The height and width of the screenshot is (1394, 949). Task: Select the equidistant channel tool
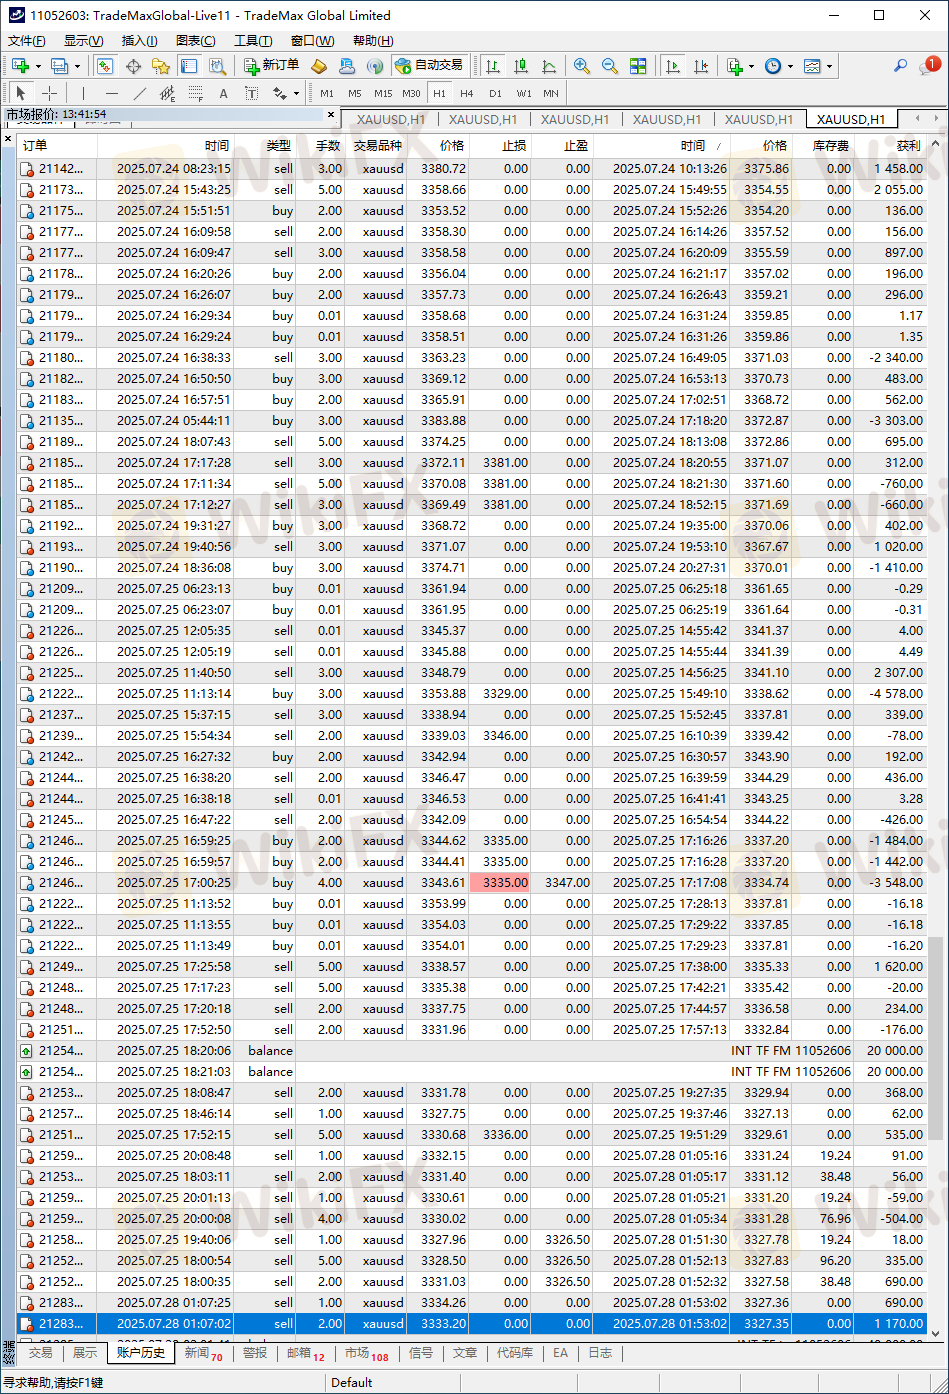tap(167, 93)
